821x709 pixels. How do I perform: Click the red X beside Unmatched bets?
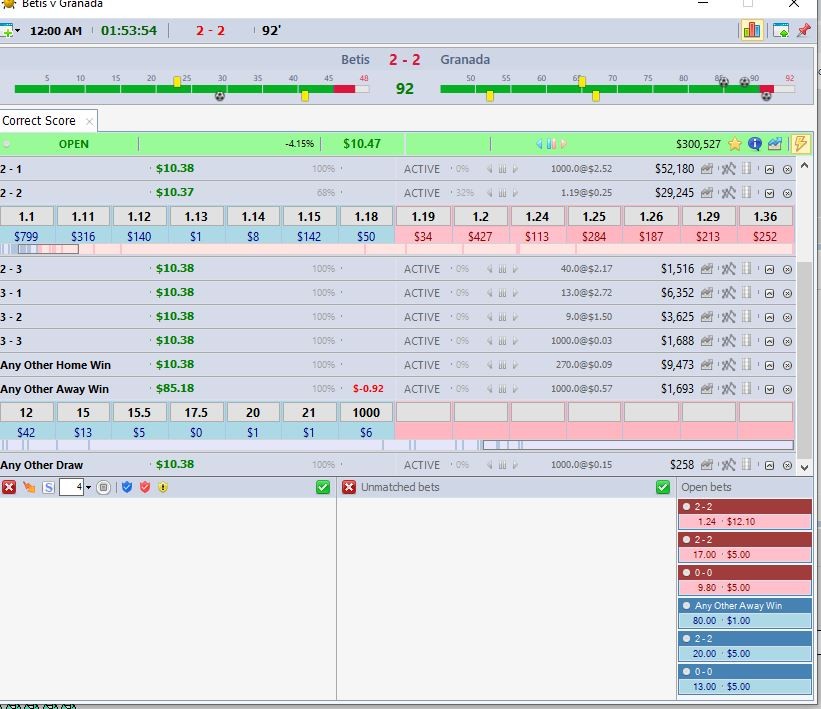point(349,487)
